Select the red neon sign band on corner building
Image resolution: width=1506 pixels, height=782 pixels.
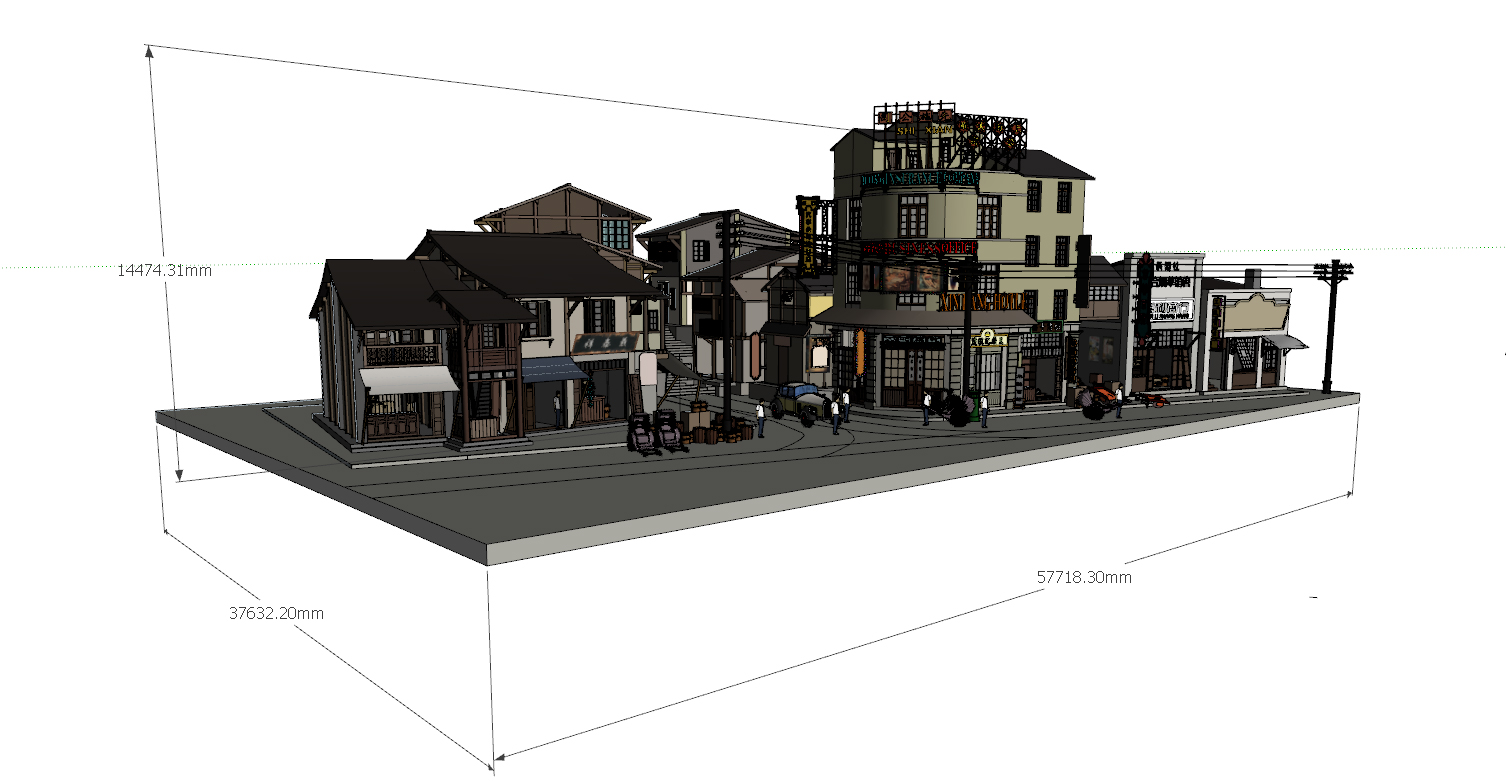pos(919,247)
